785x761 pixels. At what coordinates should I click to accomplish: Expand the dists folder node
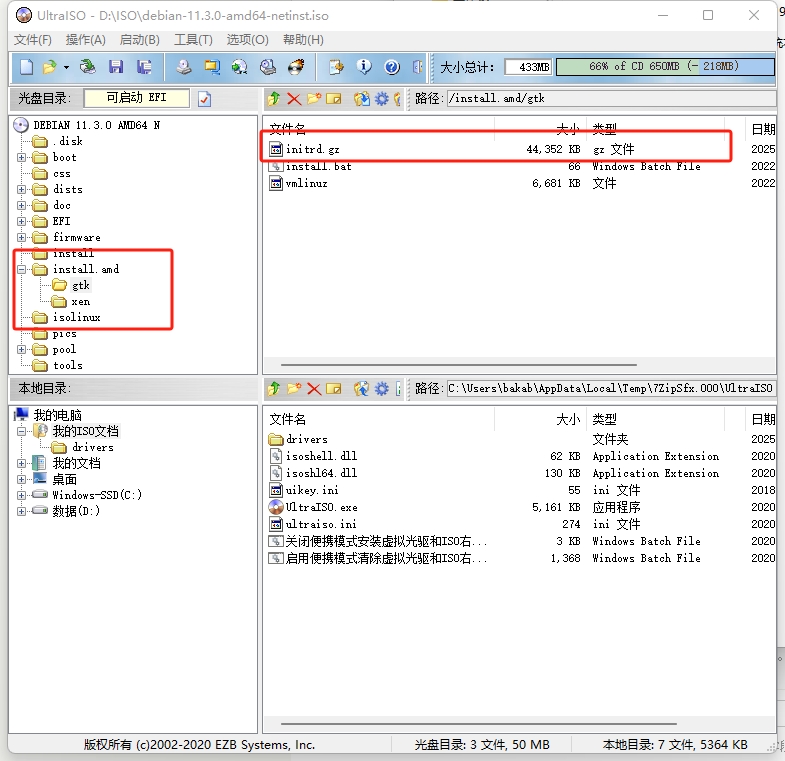(21, 189)
